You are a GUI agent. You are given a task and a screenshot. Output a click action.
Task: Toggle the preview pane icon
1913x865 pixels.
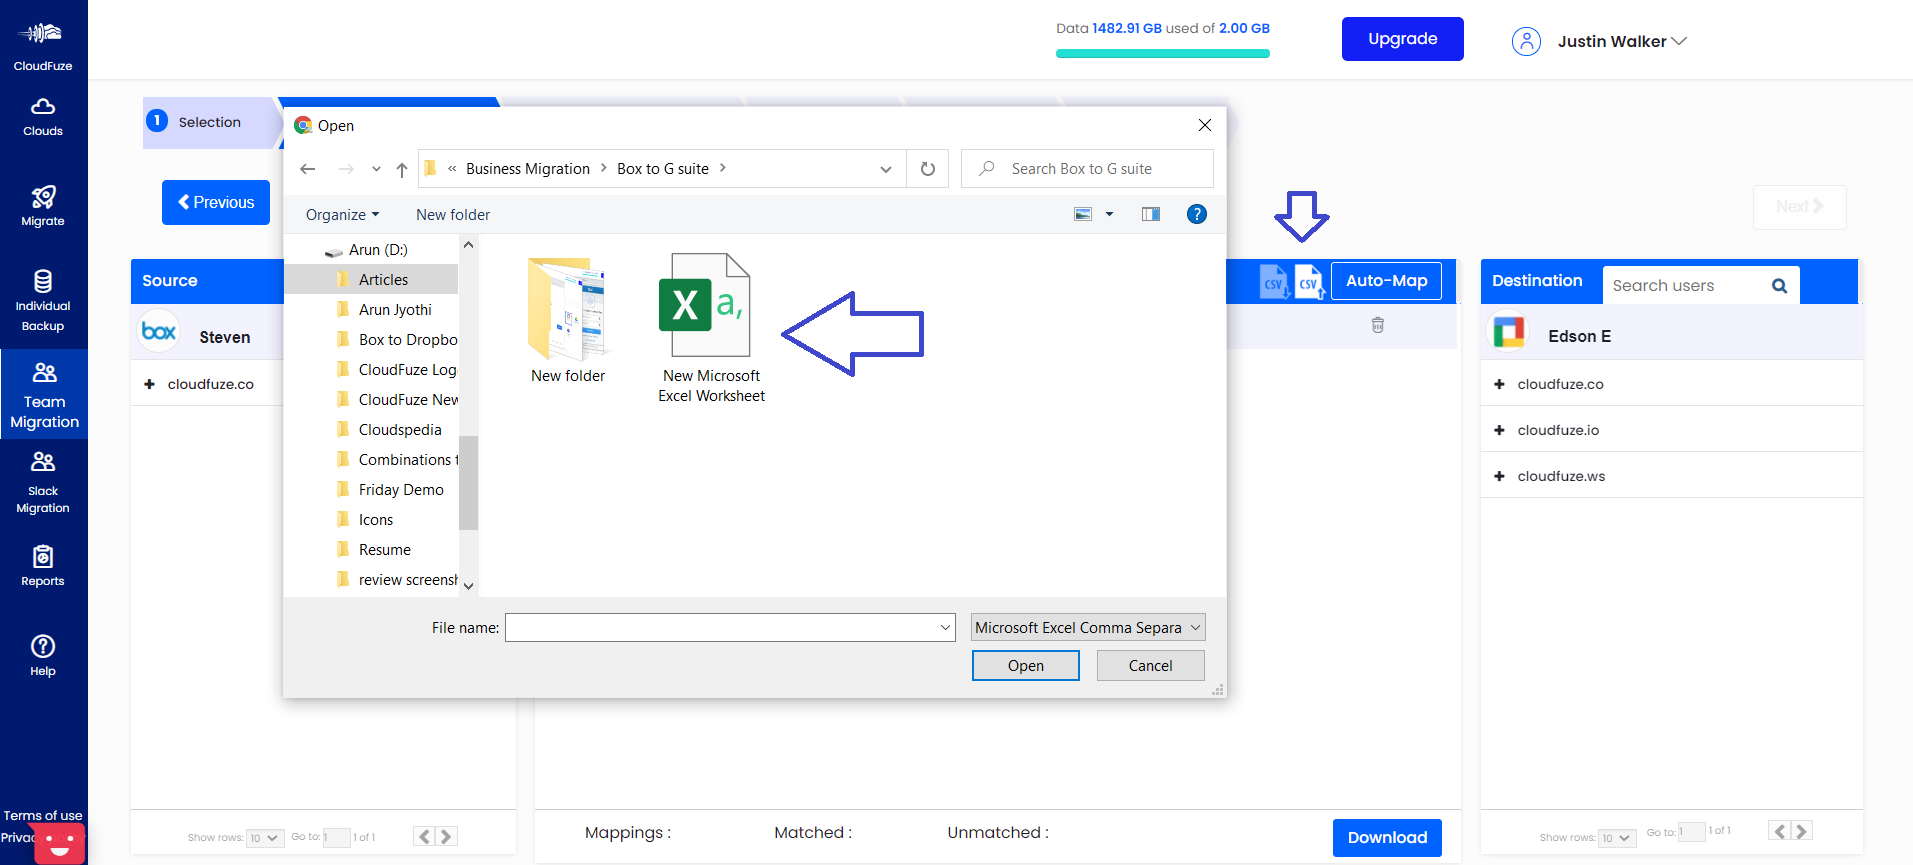pyautogui.click(x=1151, y=214)
